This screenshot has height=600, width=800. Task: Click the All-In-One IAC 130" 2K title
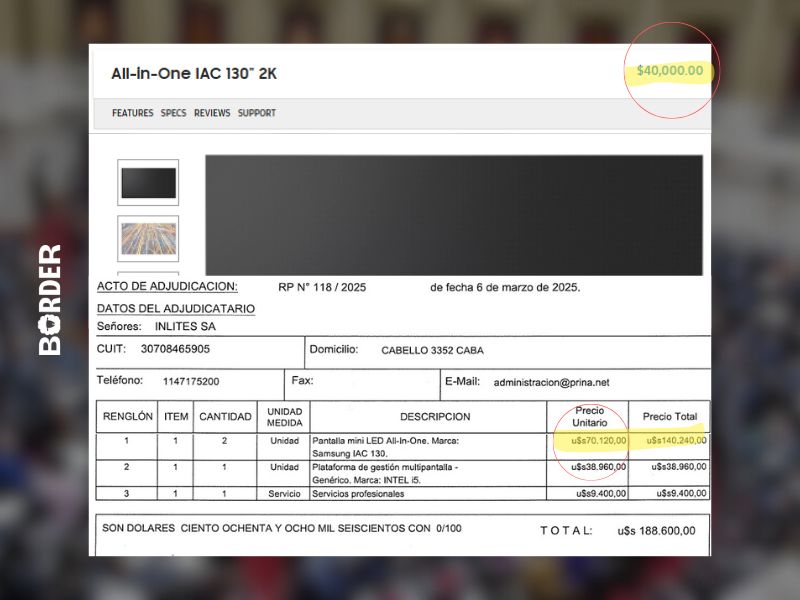(194, 74)
